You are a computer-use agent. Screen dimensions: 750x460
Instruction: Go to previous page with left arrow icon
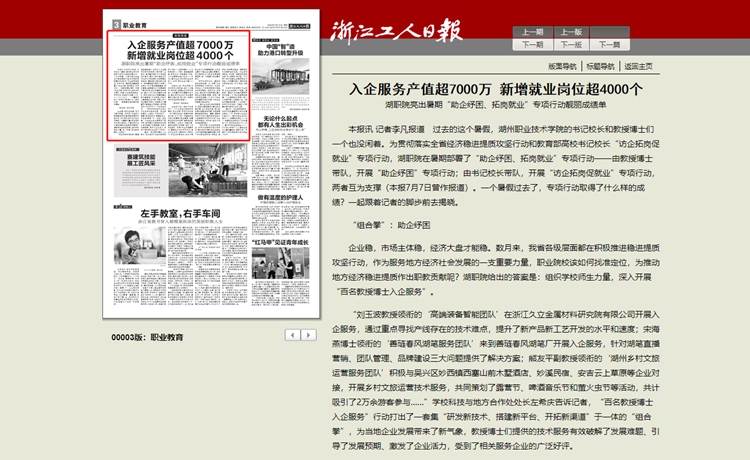click(x=292, y=335)
